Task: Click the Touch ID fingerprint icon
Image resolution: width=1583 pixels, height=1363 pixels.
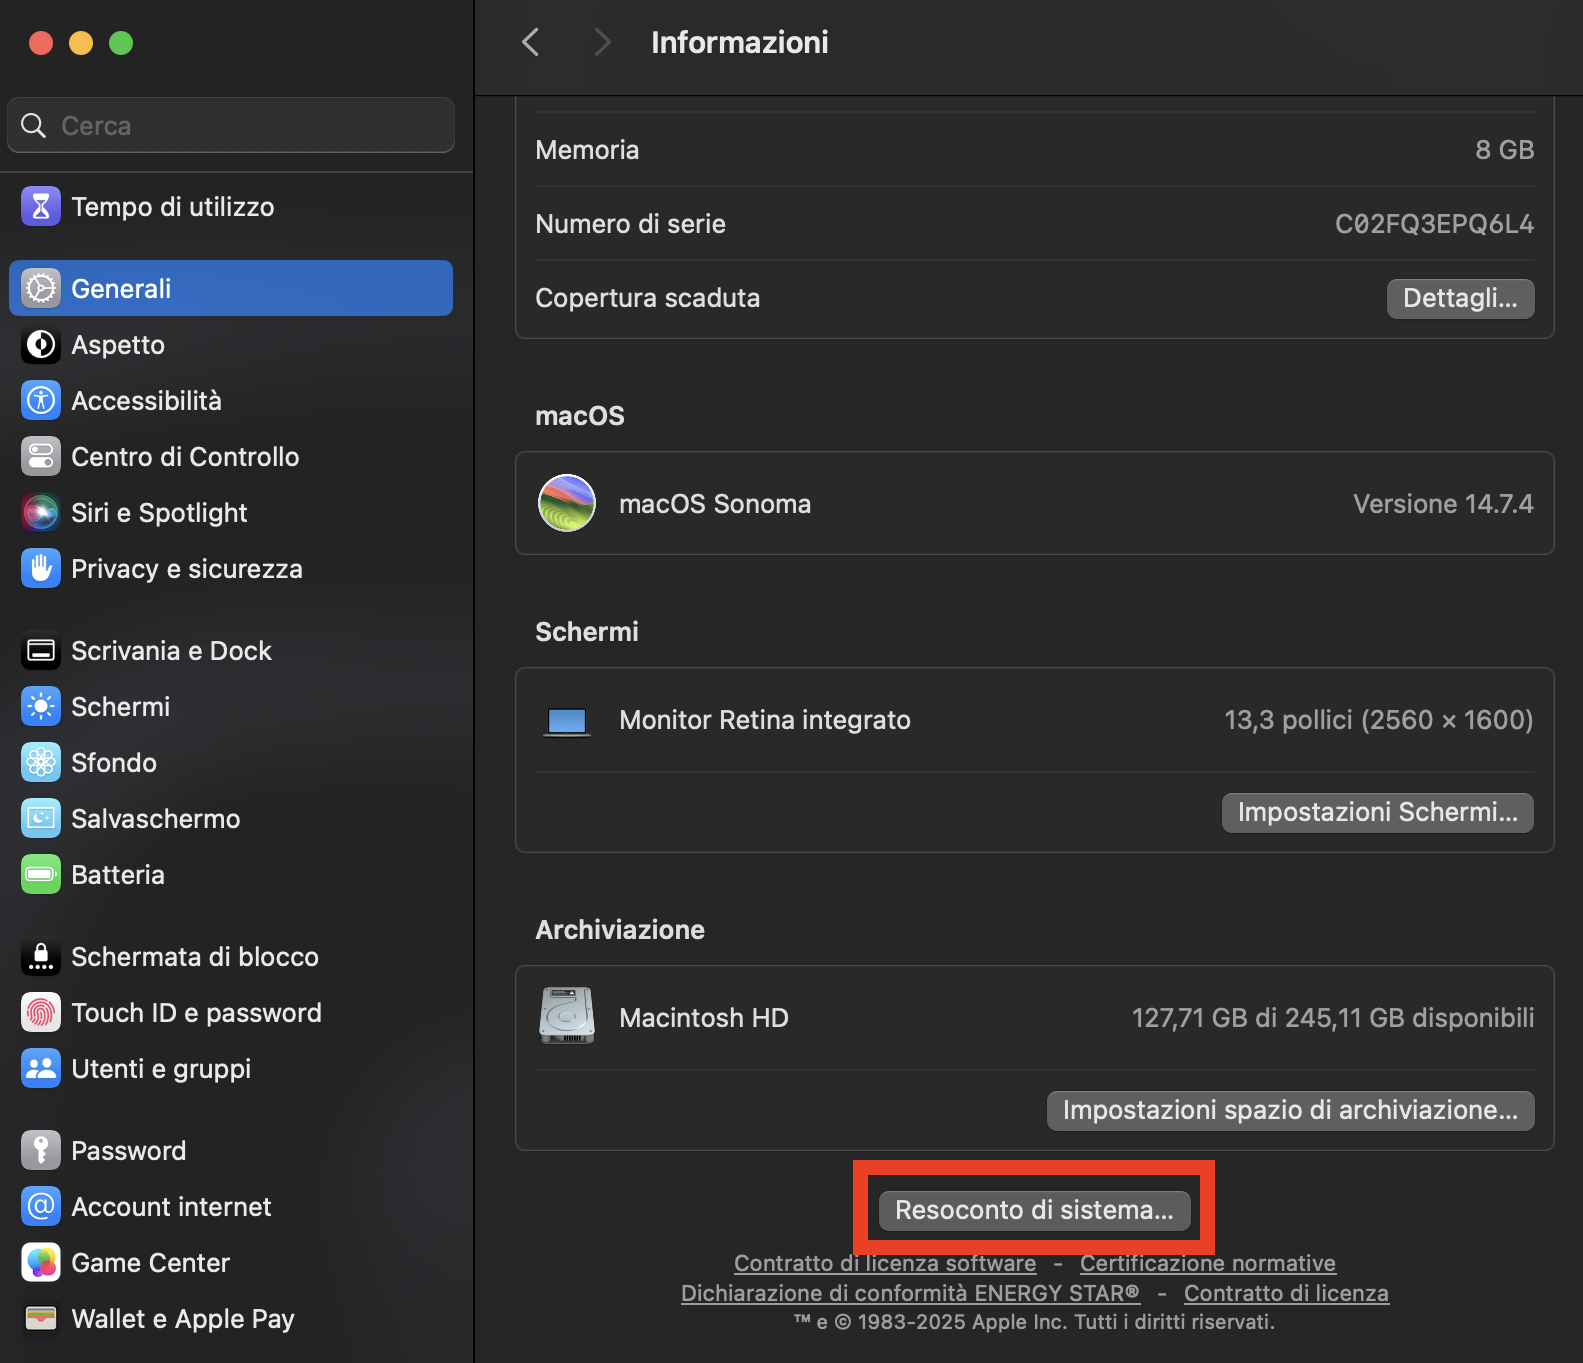Action: pyautogui.click(x=41, y=1013)
